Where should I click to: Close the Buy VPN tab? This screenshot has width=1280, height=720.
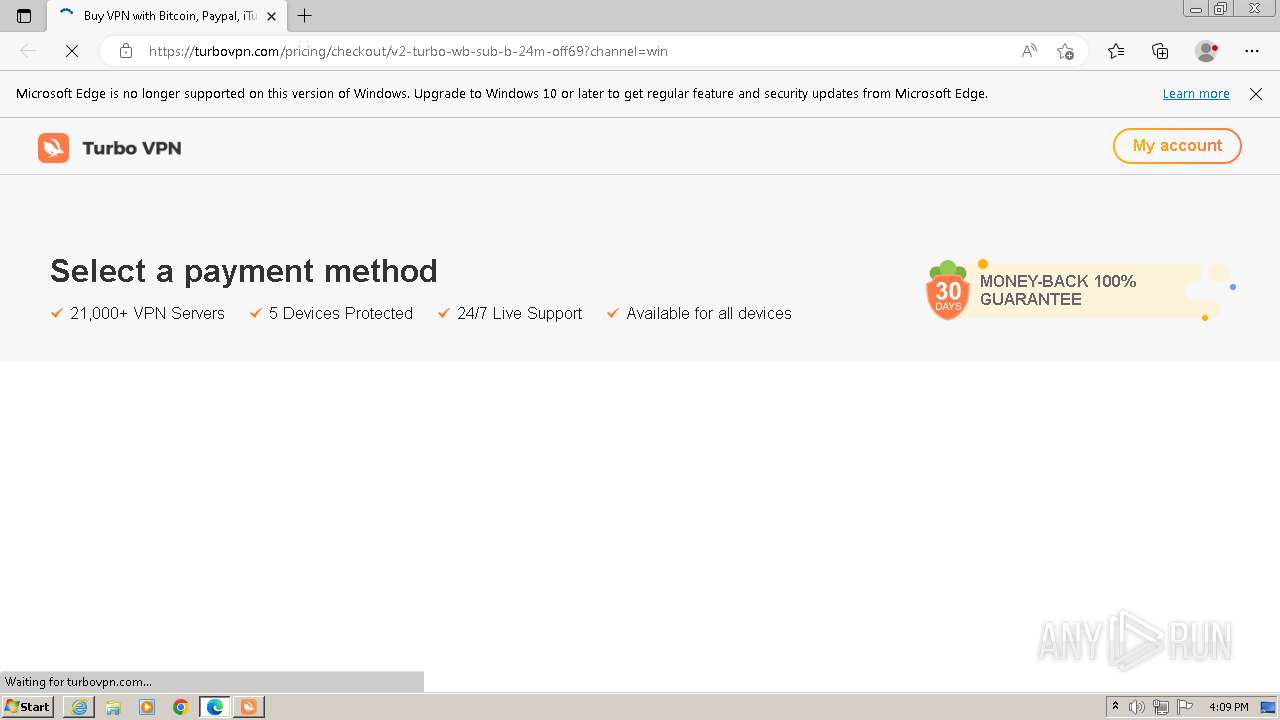click(271, 16)
